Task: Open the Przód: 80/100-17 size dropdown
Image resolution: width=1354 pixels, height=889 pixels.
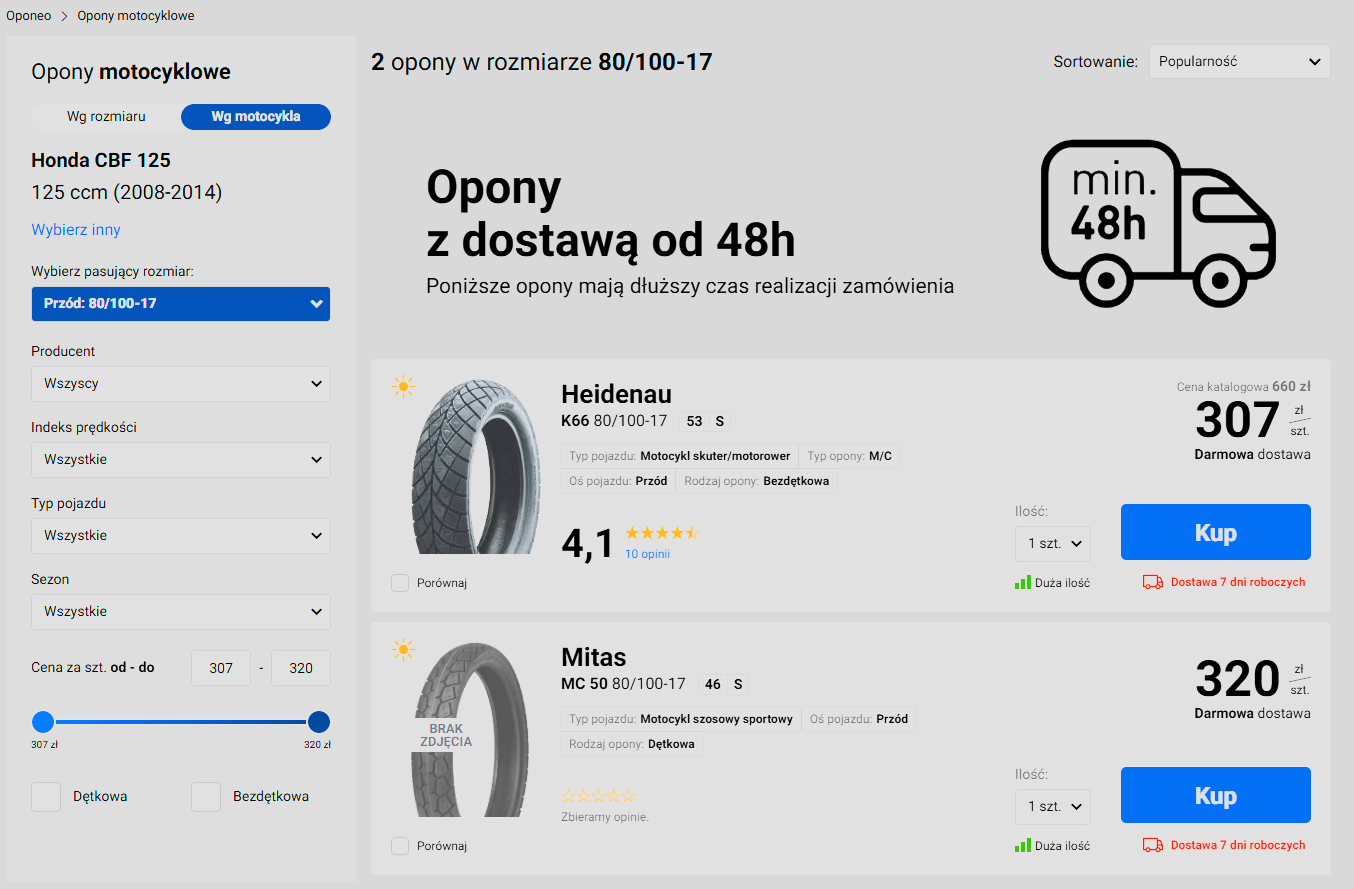Action: click(x=181, y=303)
